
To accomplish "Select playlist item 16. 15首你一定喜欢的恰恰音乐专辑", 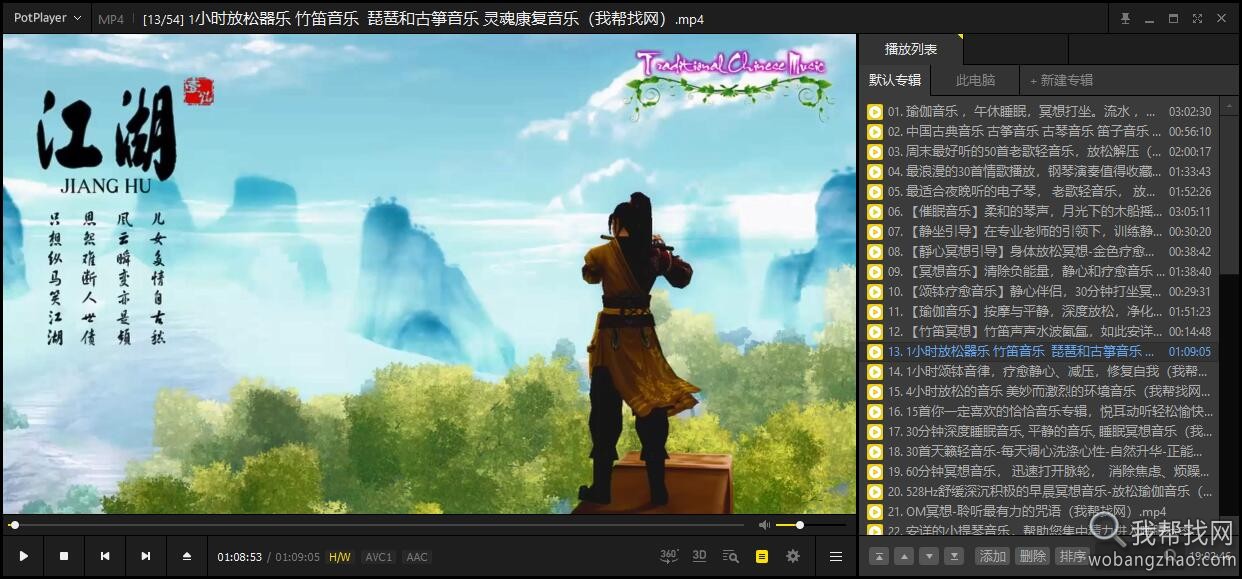I will click(x=1039, y=411).
